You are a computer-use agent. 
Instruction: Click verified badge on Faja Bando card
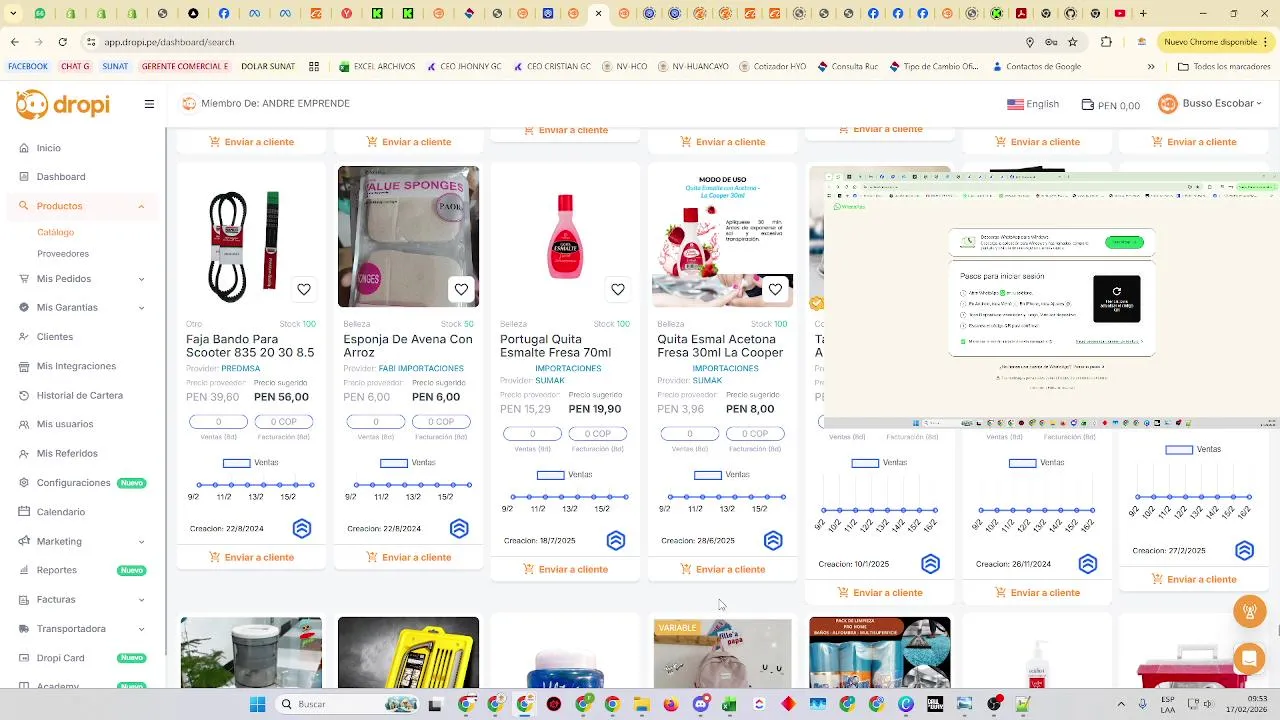tap(302, 528)
